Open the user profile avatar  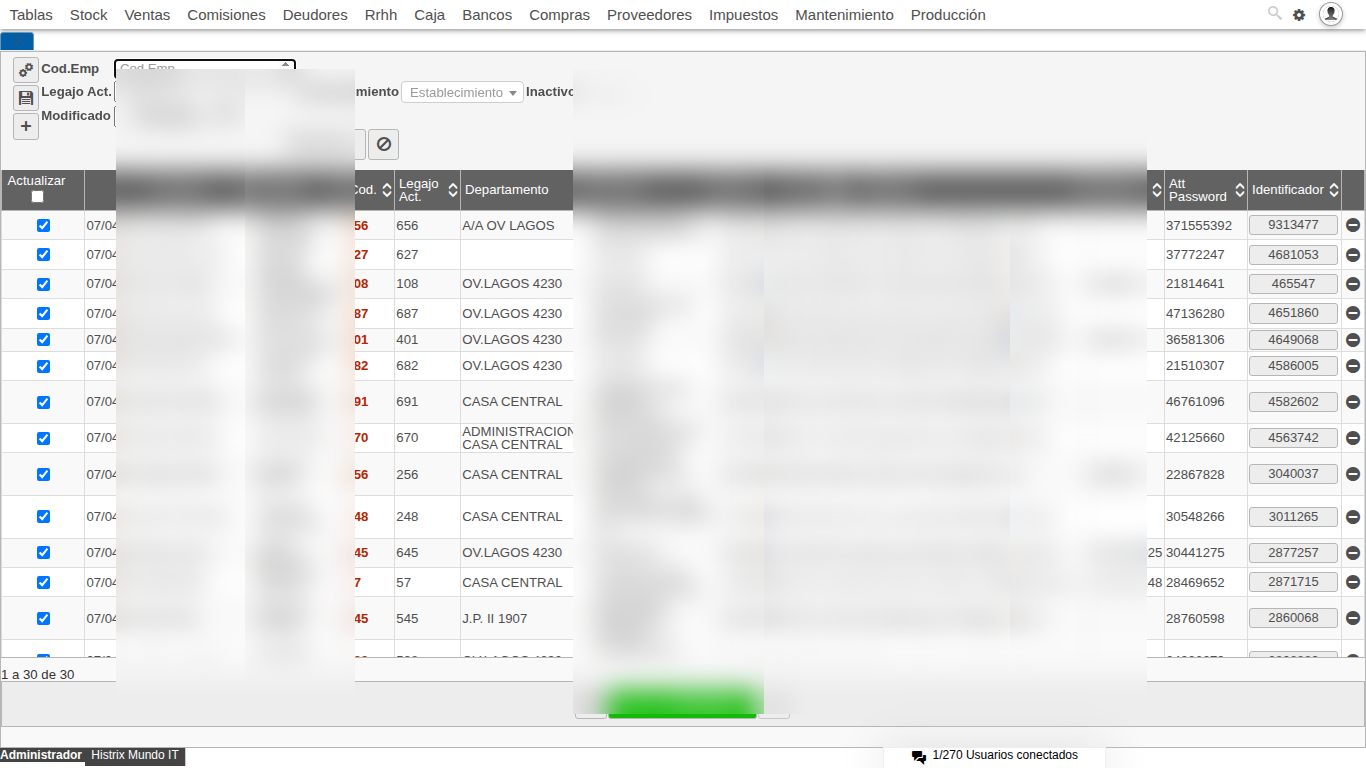click(x=1331, y=14)
